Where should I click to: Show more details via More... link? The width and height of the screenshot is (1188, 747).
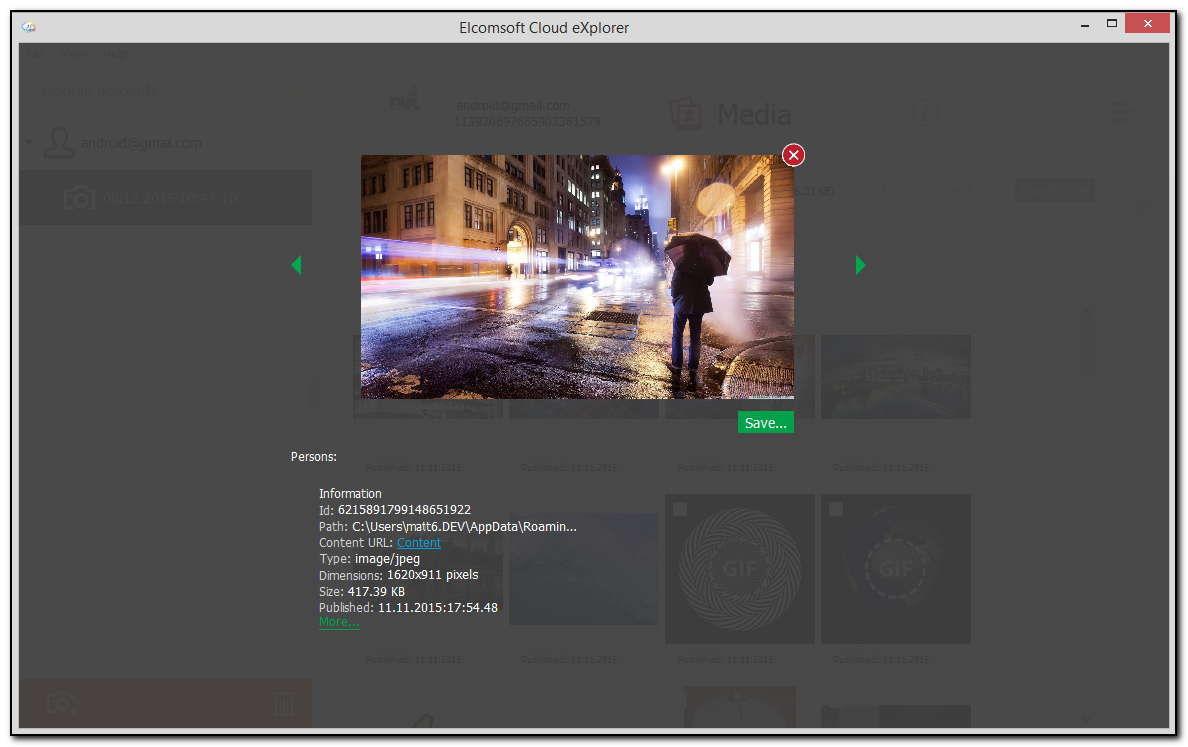(338, 622)
